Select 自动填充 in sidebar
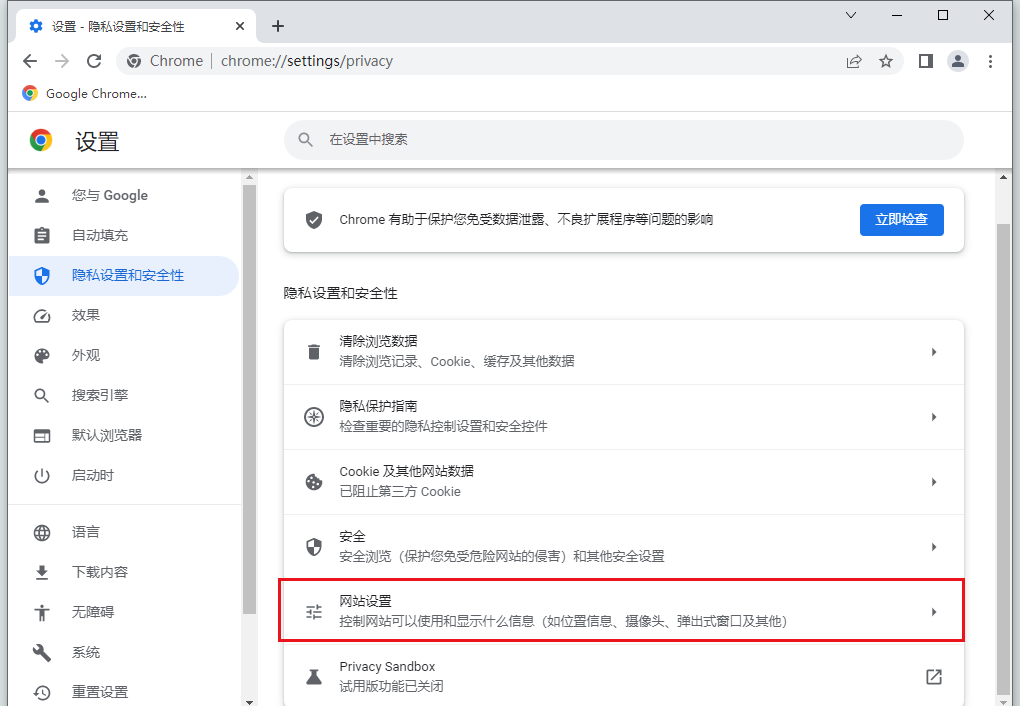The height and width of the screenshot is (706, 1020). 100,236
